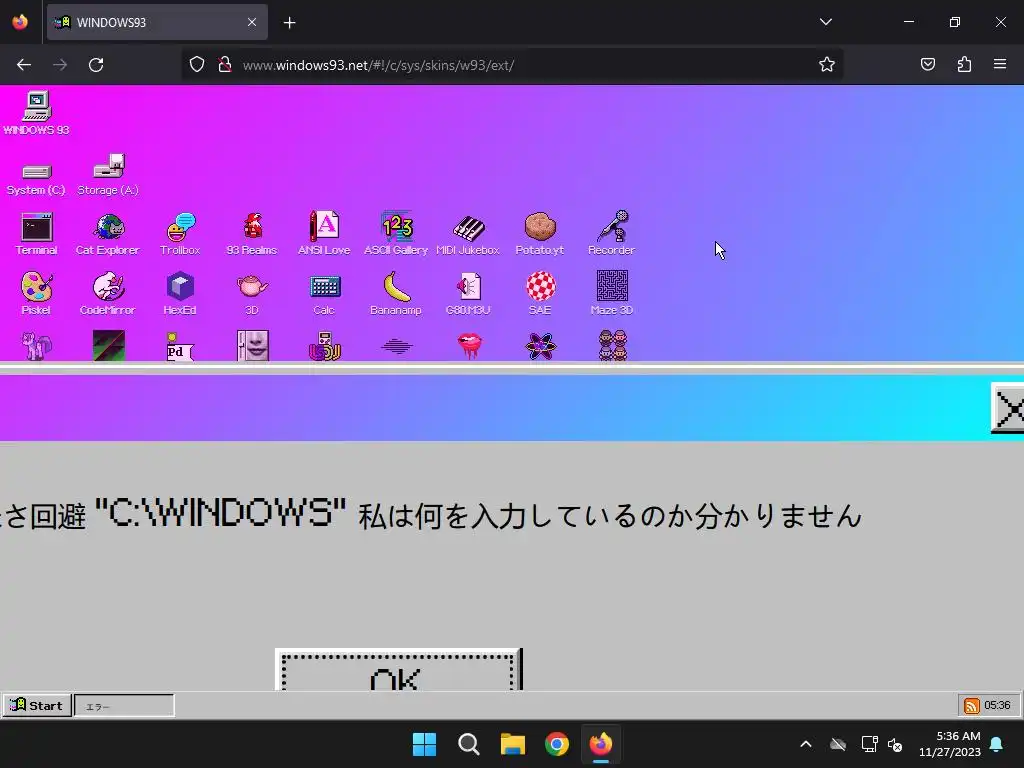The image size is (1024, 768).
Task: Click the Pd file desktop icon
Action: point(180,346)
